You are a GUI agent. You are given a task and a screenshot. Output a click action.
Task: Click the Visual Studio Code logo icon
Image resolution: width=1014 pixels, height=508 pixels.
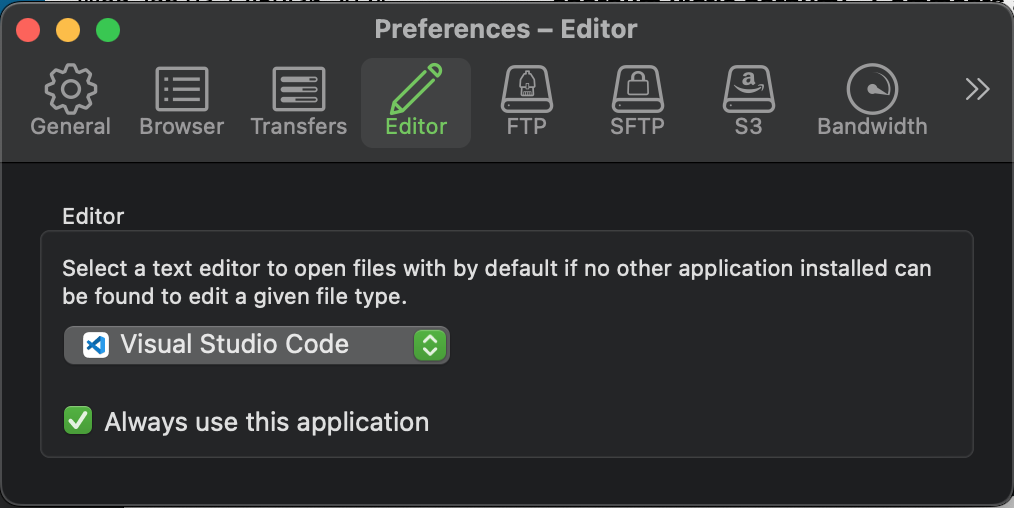(95, 345)
